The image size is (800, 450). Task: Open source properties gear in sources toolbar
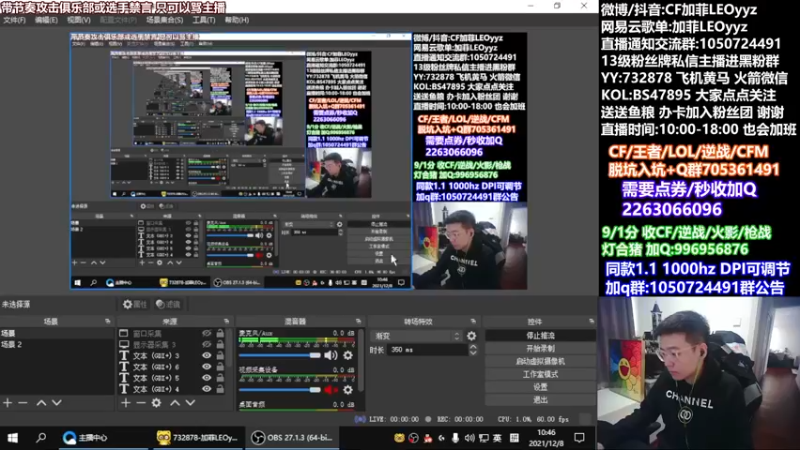(157, 403)
